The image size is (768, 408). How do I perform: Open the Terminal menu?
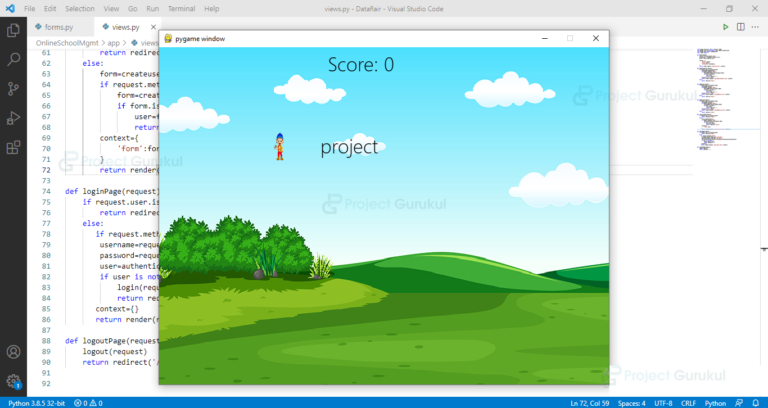pyautogui.click(x=181, y=9)
